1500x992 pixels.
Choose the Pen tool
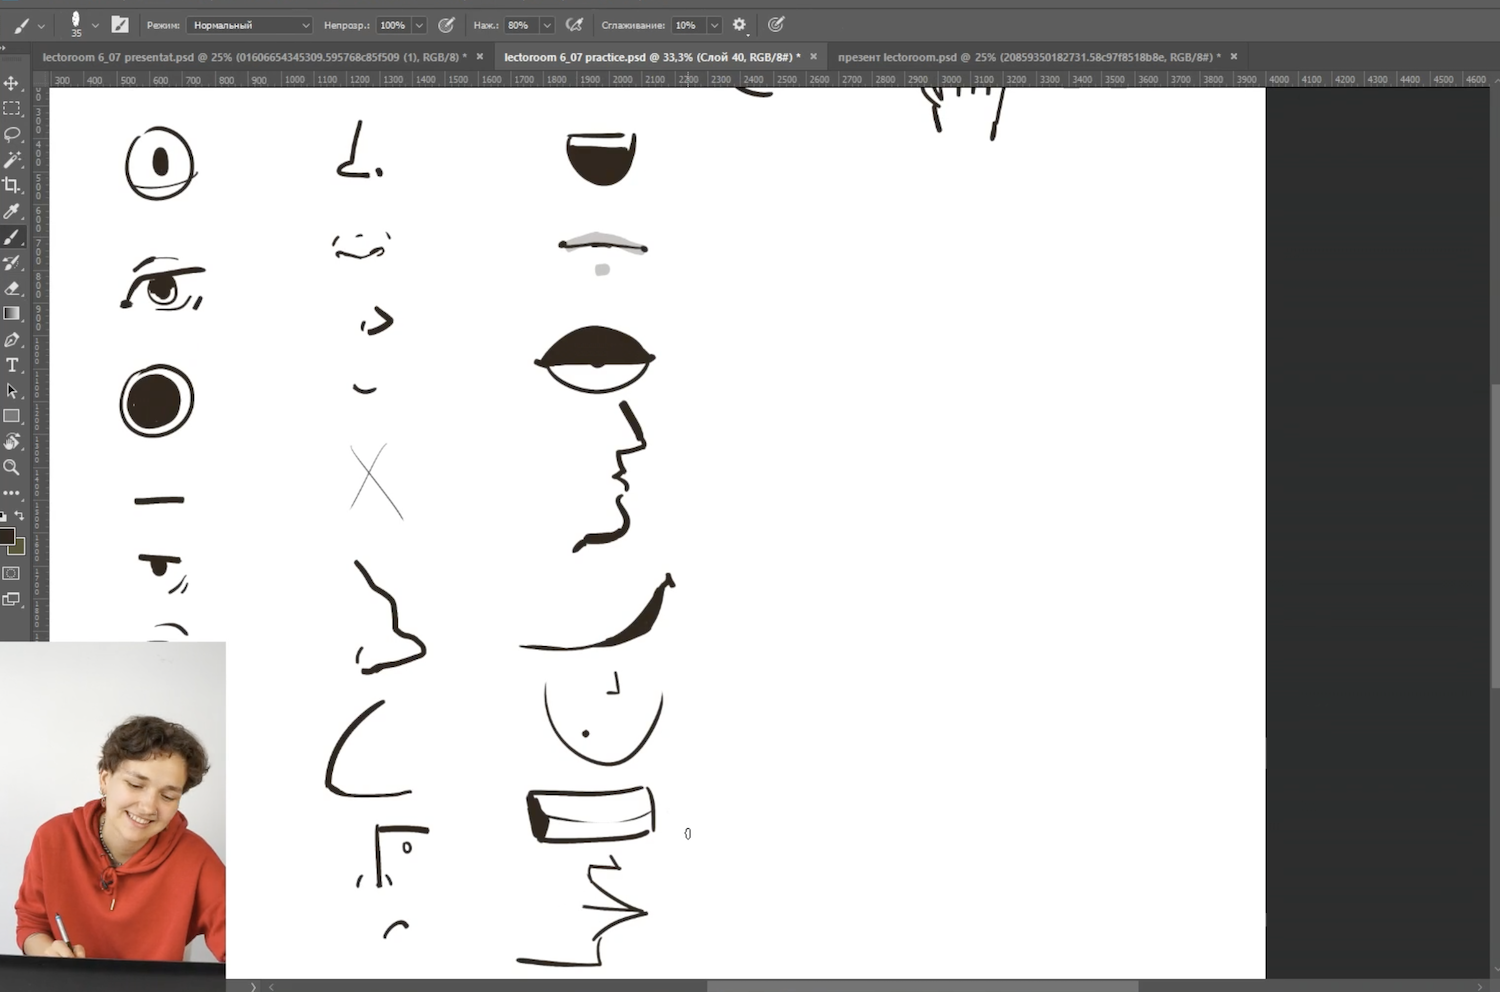tap(12, 340)
